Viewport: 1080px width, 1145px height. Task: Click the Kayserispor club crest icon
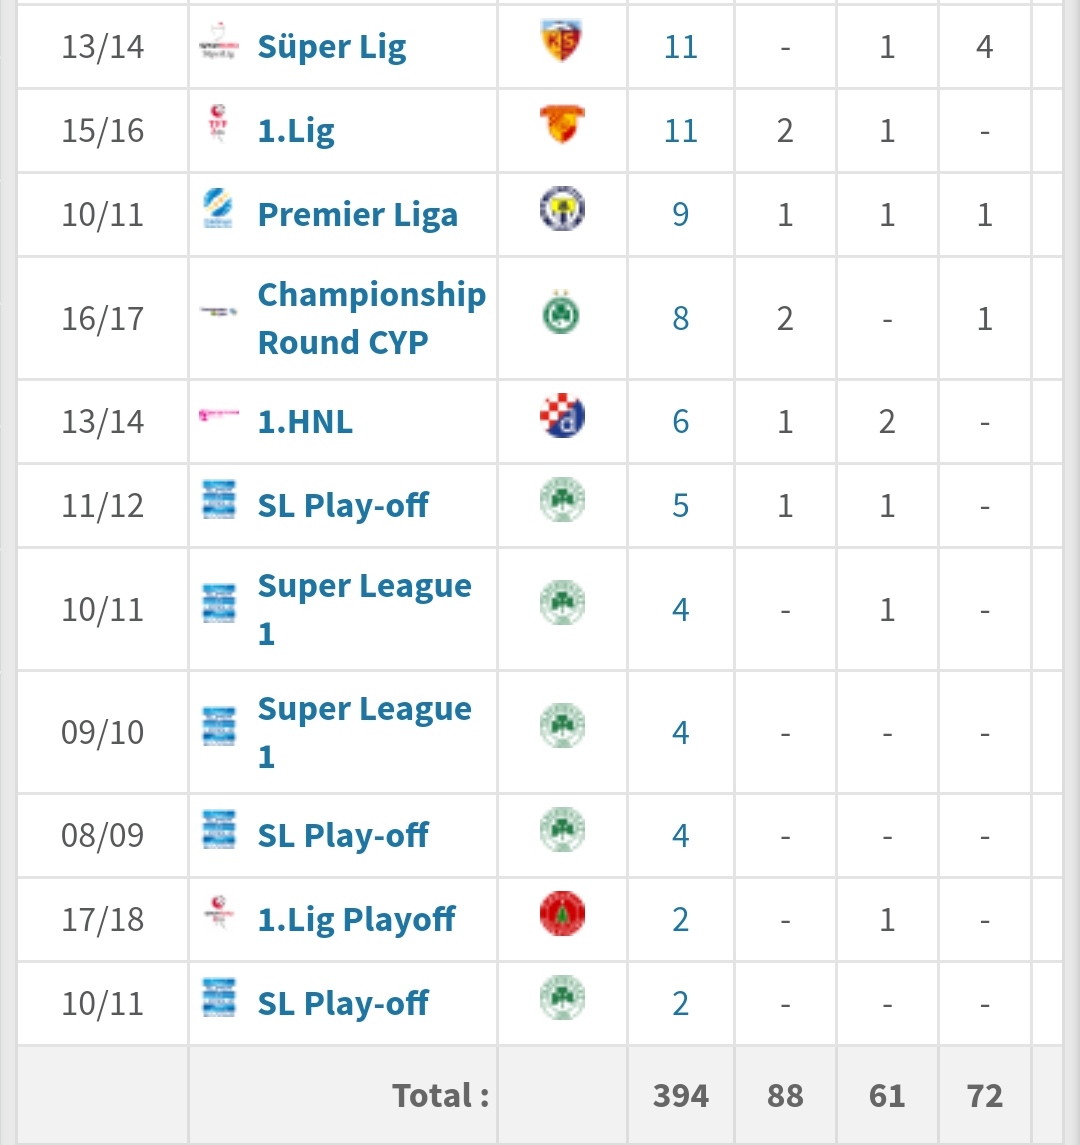coord(562,41)
